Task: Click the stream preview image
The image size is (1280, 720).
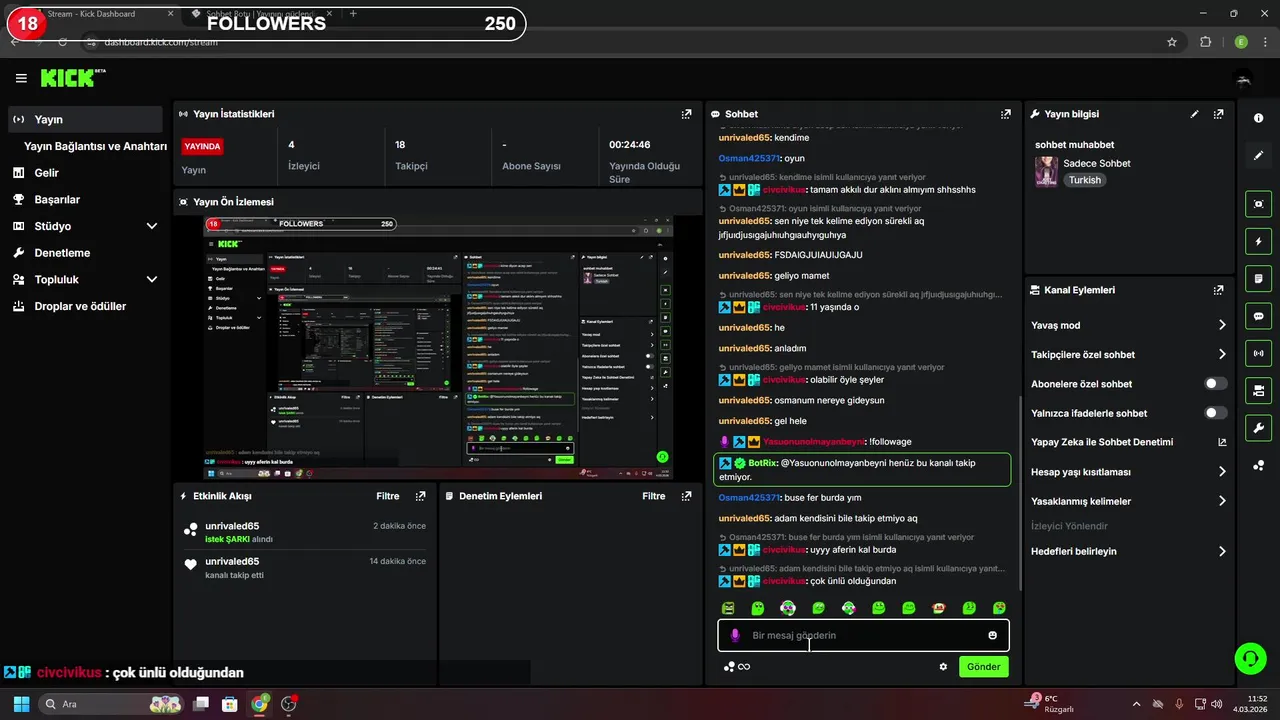Action: (x=438, y=347)
